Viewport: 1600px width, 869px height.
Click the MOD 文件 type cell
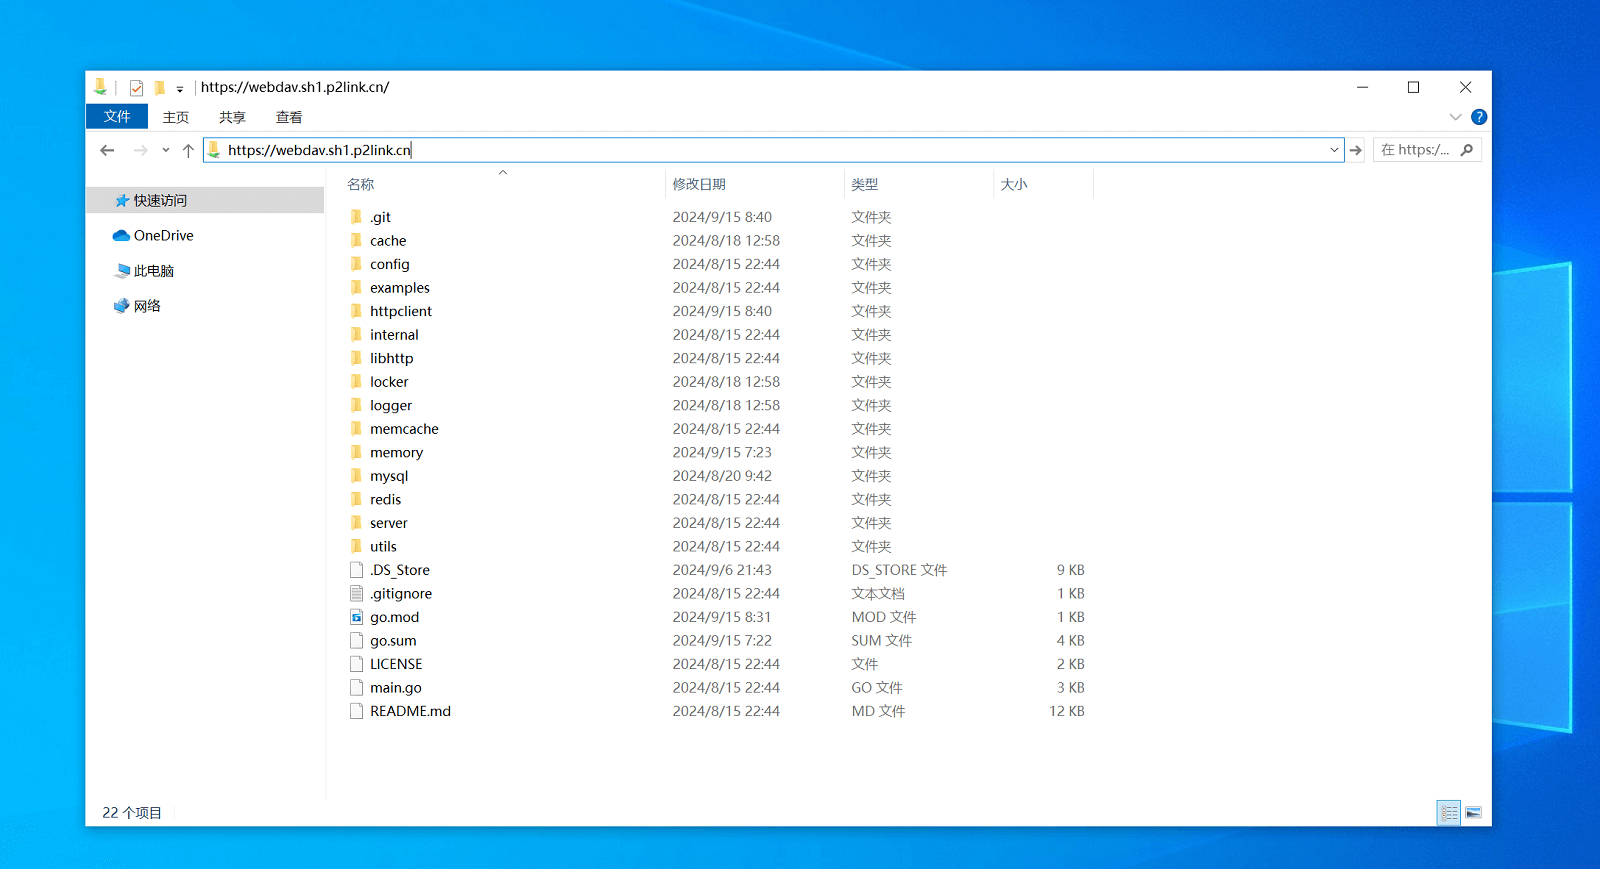884,617
